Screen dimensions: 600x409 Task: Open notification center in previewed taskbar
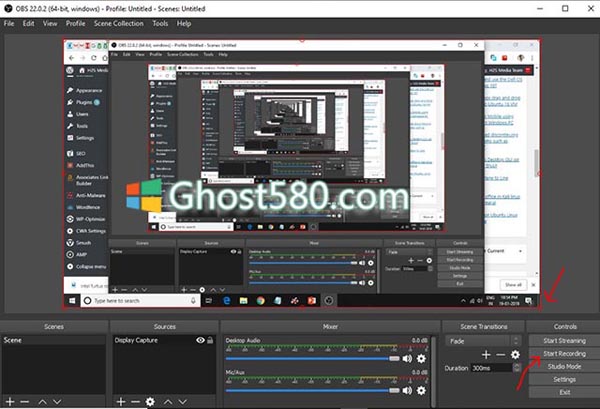coord(528,301)
